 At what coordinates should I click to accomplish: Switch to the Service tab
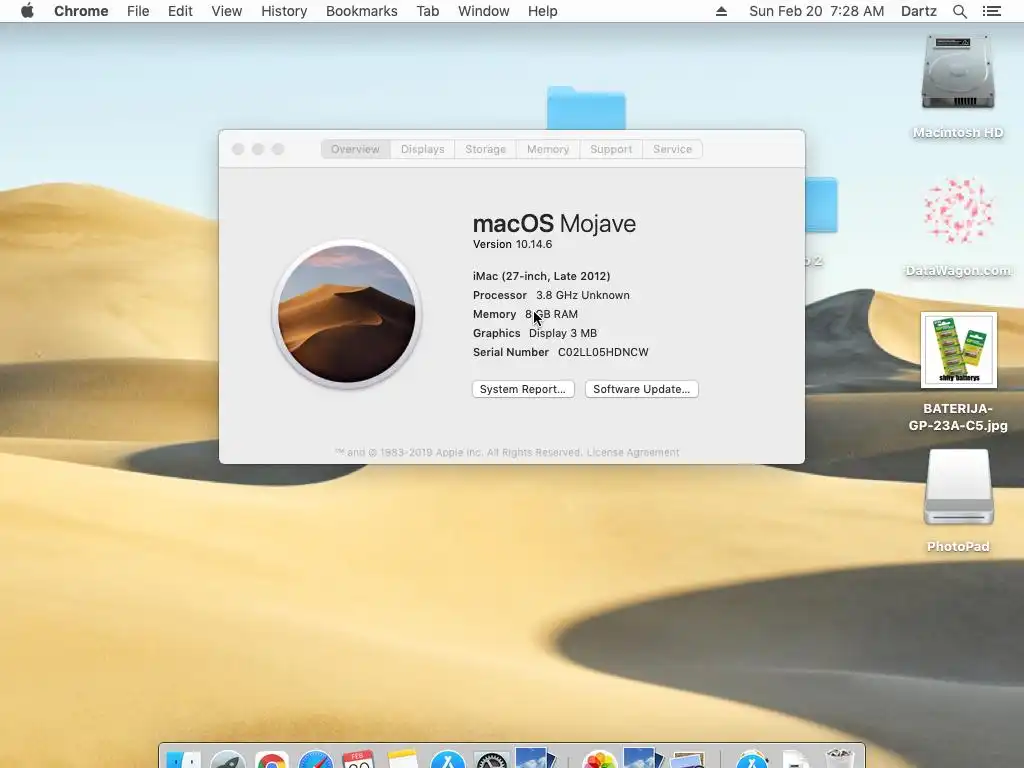click(672, 149)
